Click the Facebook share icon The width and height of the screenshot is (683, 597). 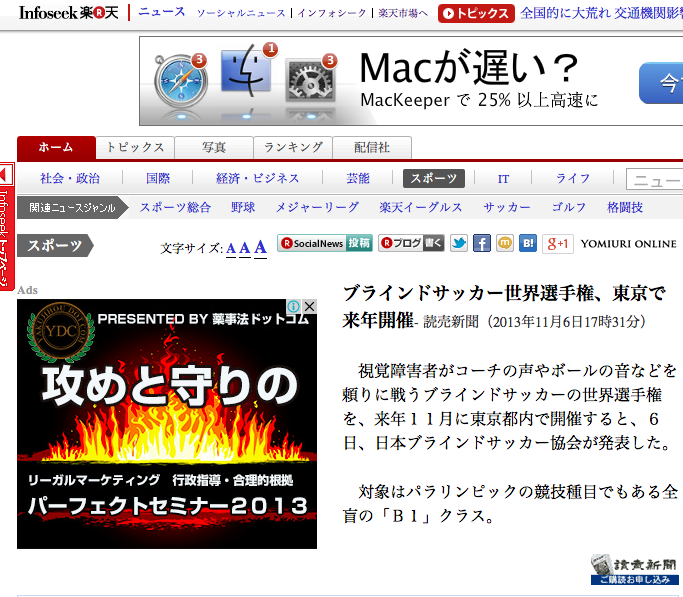(482, 243)
